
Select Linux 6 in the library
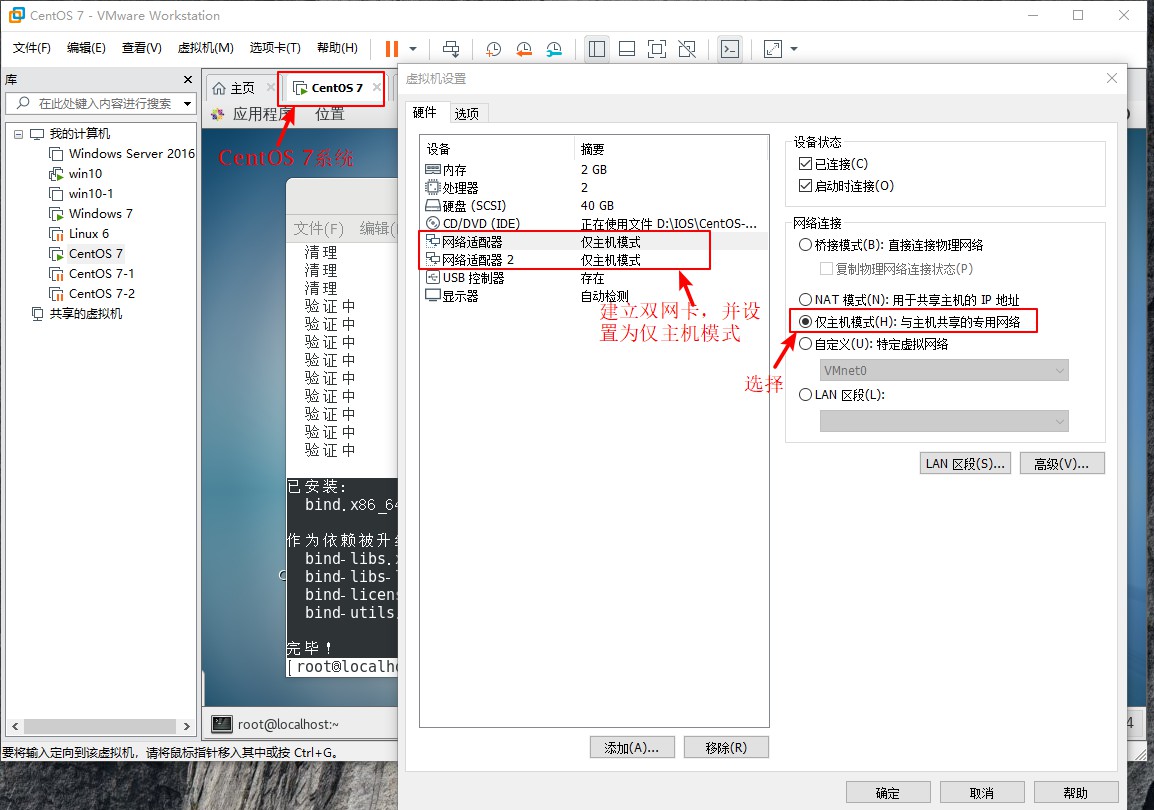[79, 233]
